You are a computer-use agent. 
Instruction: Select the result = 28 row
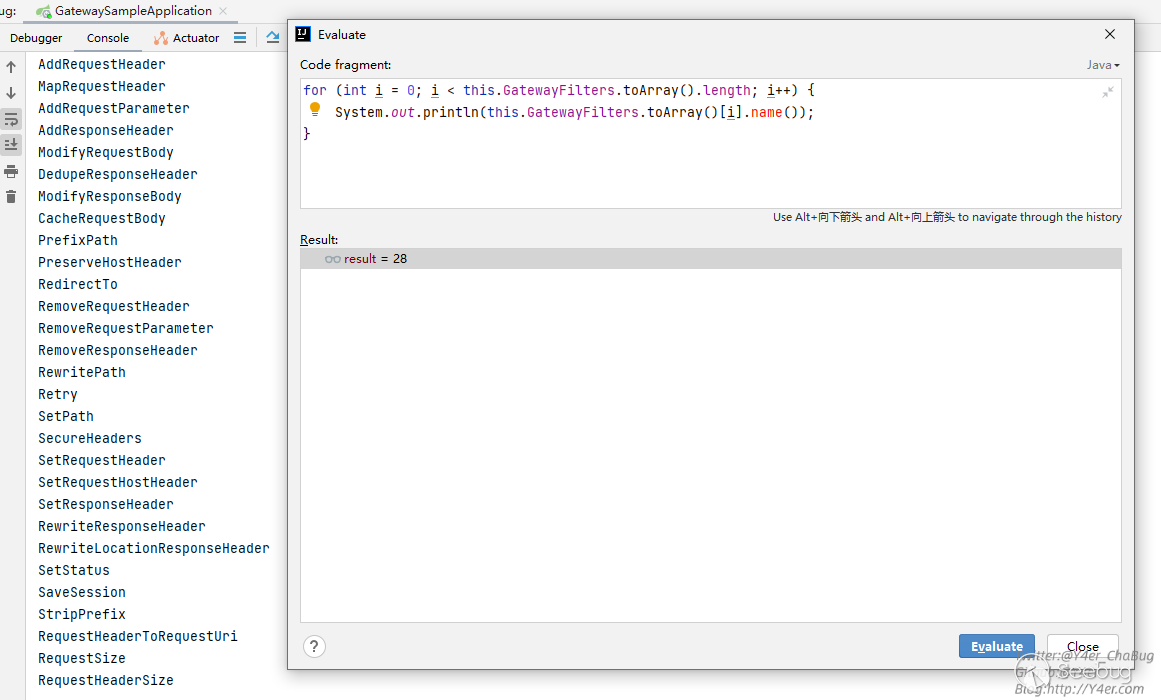(710, 259)
